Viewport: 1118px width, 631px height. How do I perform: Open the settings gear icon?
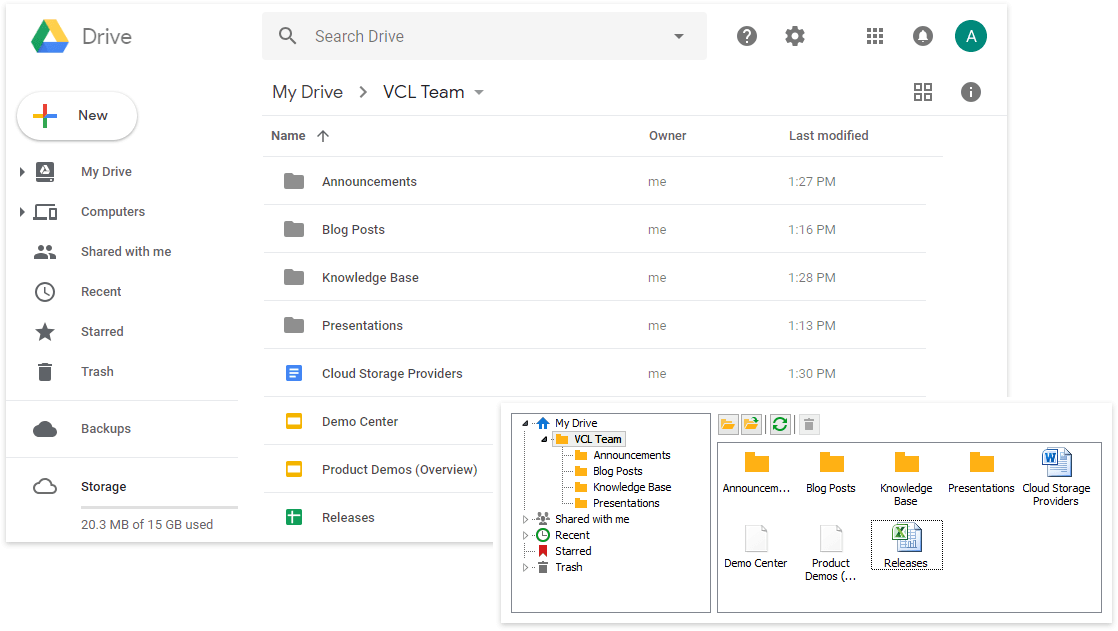click(x=795, y=37)
